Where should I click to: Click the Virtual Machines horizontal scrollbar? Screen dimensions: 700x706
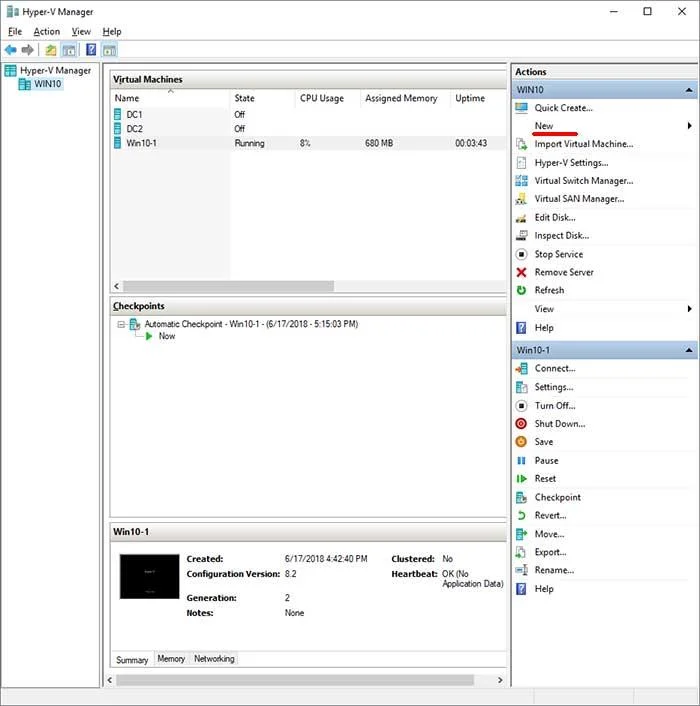tap(229, 286)
